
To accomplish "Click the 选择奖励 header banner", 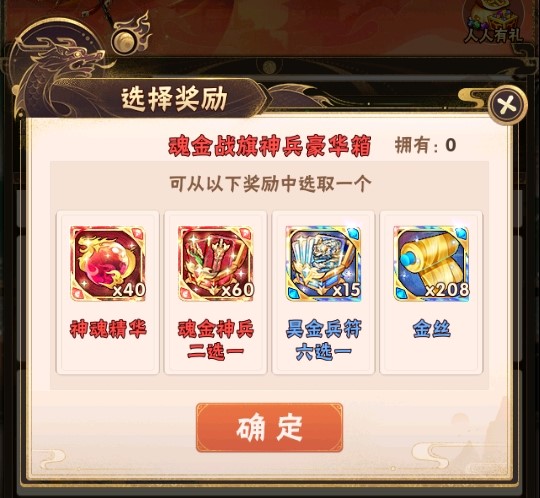I will [174, 99].
